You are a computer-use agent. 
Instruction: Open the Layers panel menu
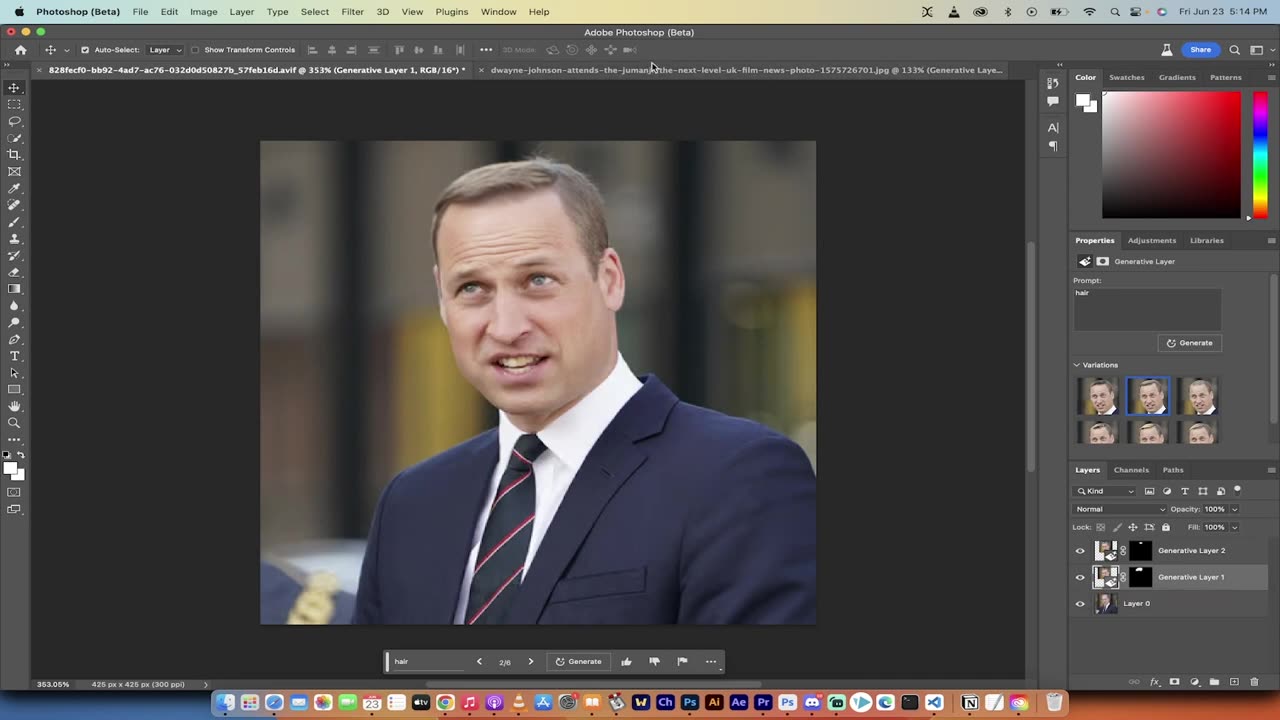tap(1271, 470)
